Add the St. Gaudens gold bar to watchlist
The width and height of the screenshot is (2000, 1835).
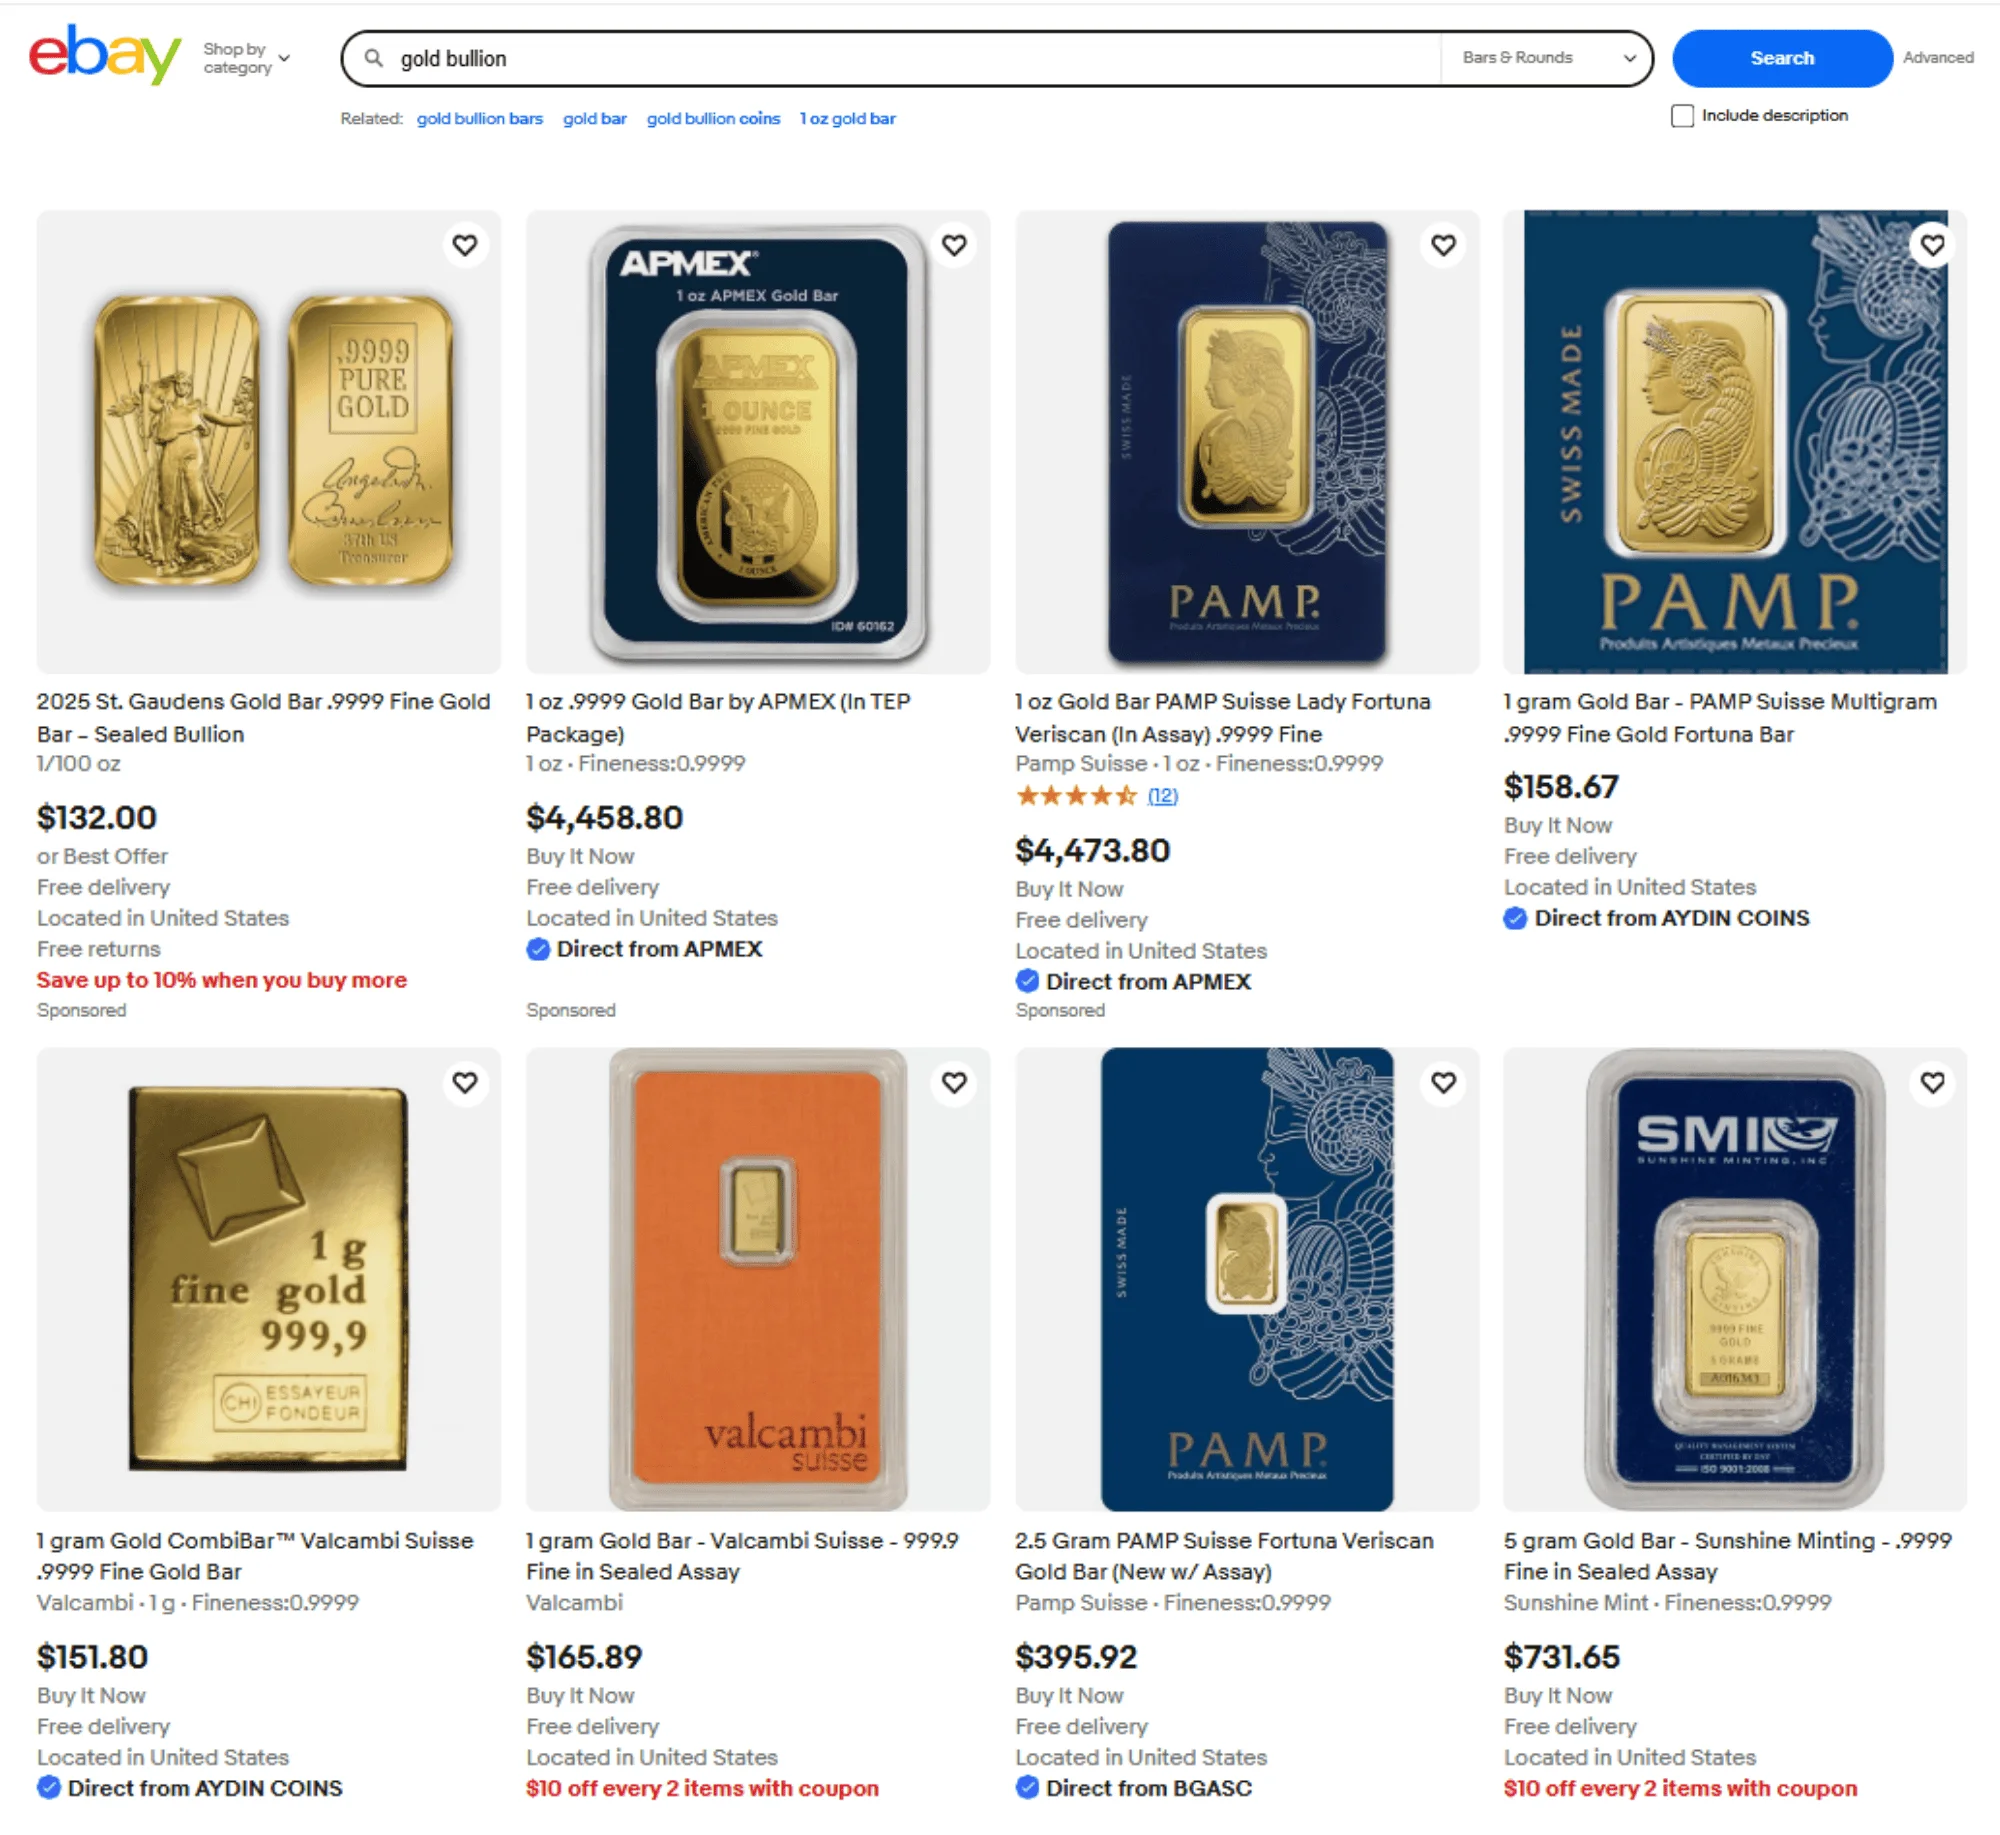(465, 245)
